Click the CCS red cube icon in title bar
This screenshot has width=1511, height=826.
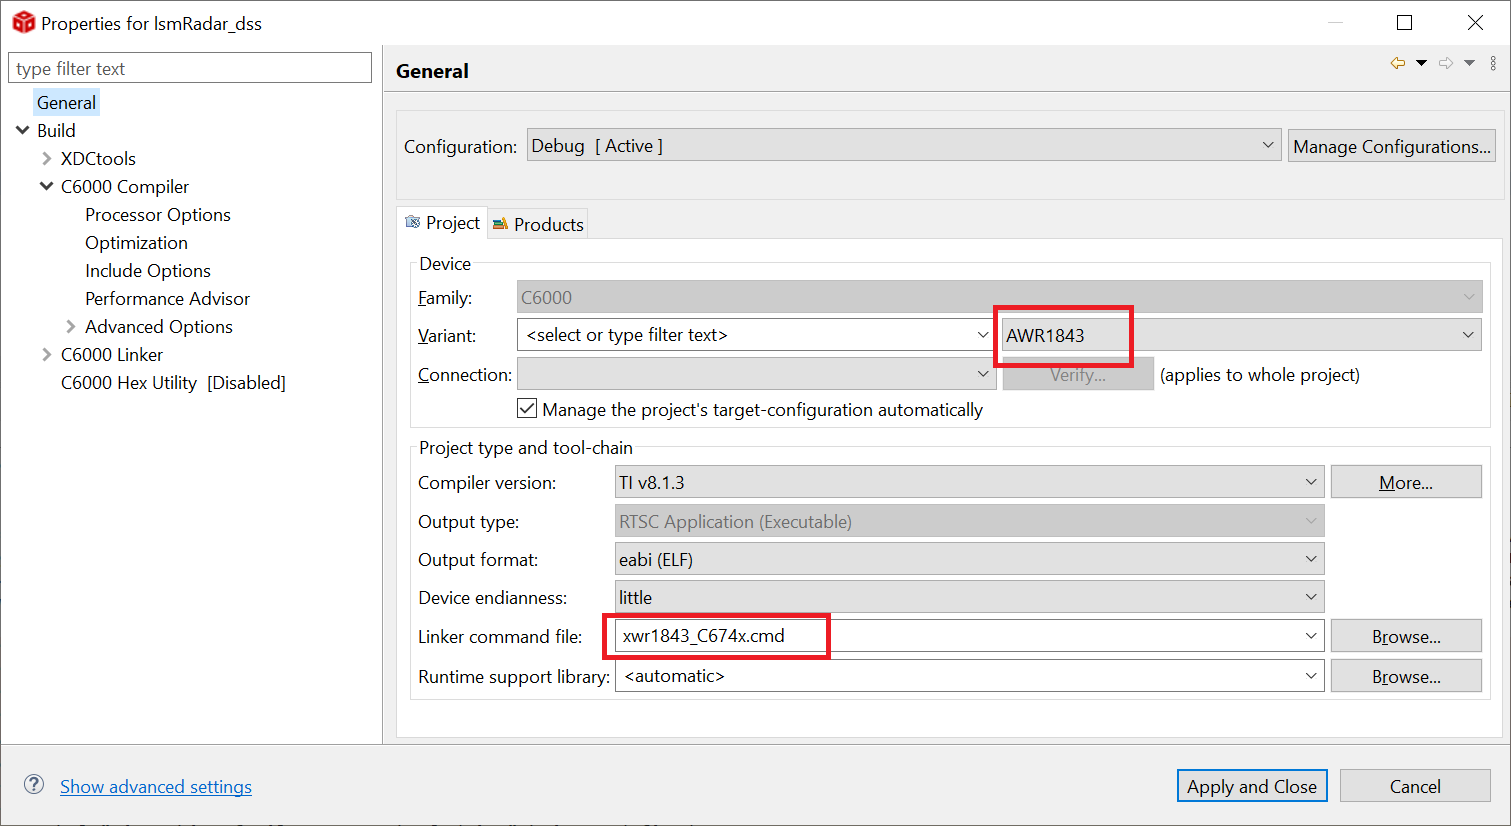[22, 22]
